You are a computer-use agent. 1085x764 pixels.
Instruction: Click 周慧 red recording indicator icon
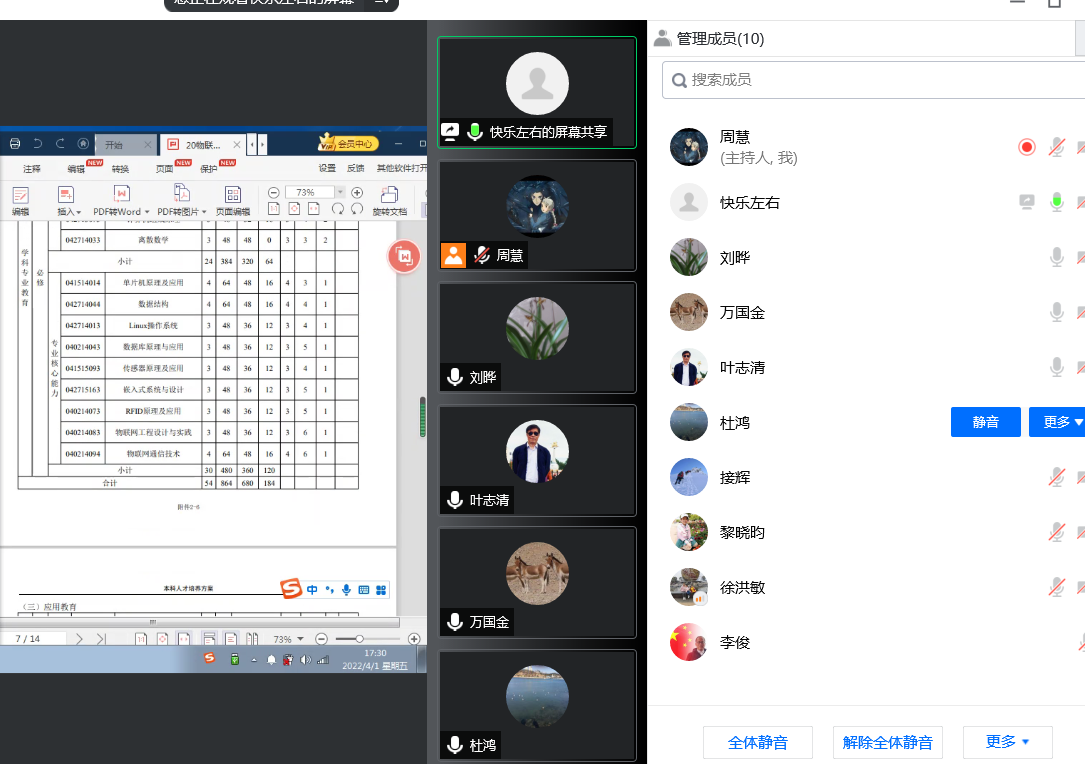click(x=1027, y=147)
